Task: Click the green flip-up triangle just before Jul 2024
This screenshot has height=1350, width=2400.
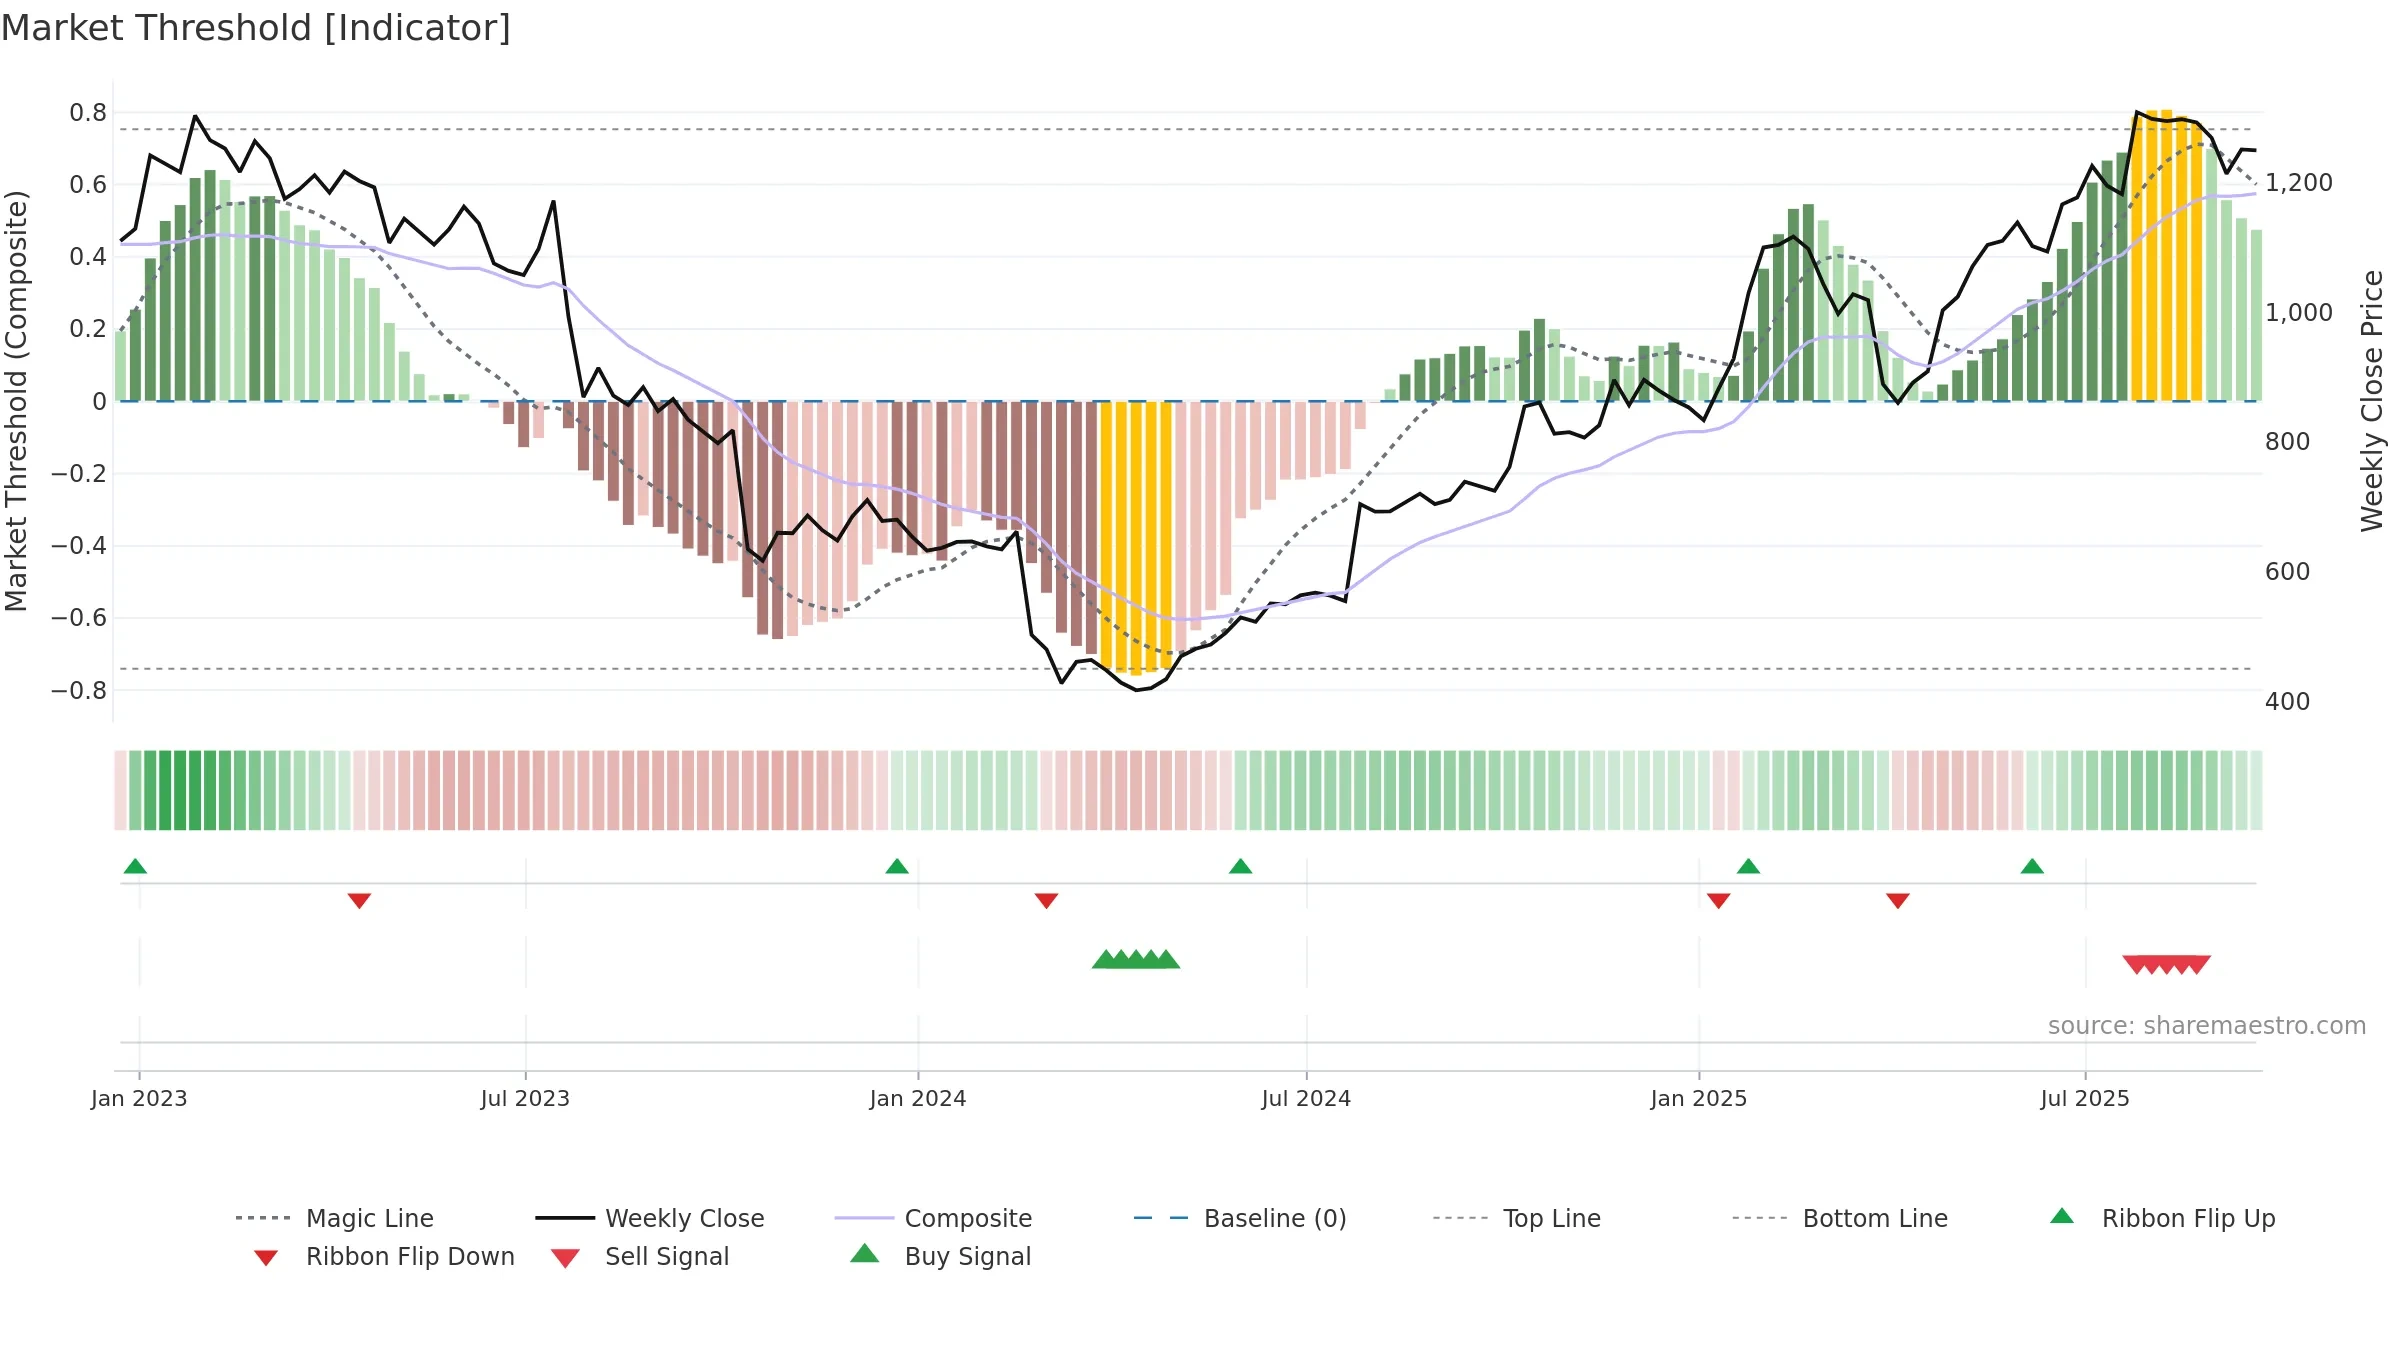Action: click(1240, 866)
